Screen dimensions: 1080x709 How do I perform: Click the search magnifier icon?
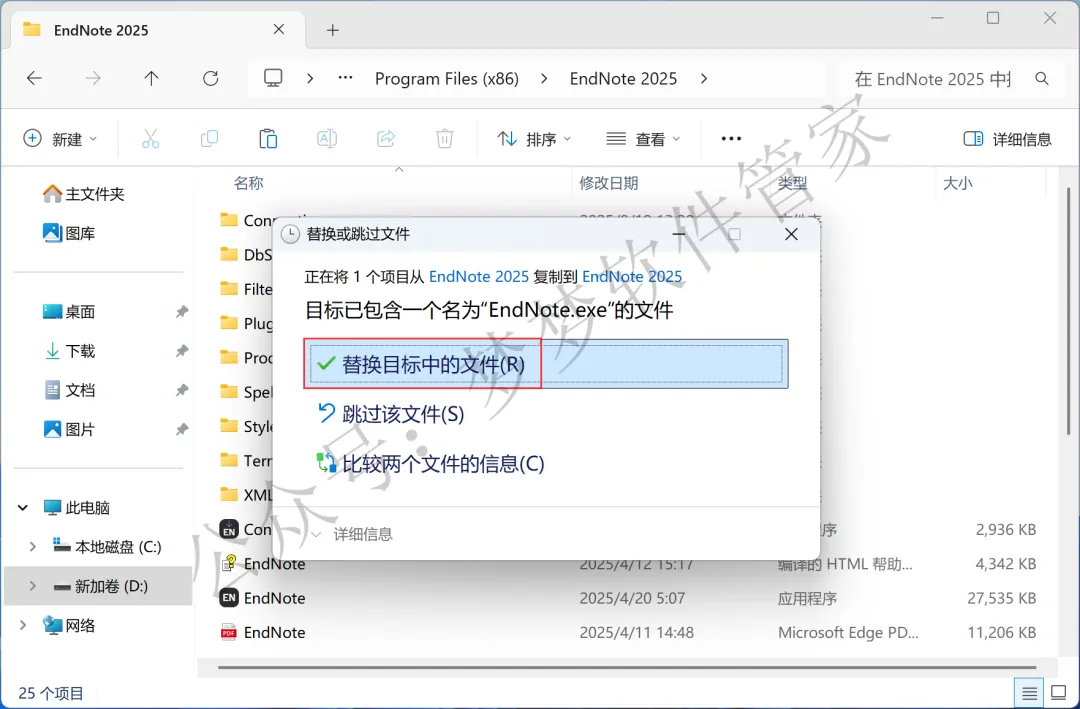pyautogui.click(x=1042, y=79)
